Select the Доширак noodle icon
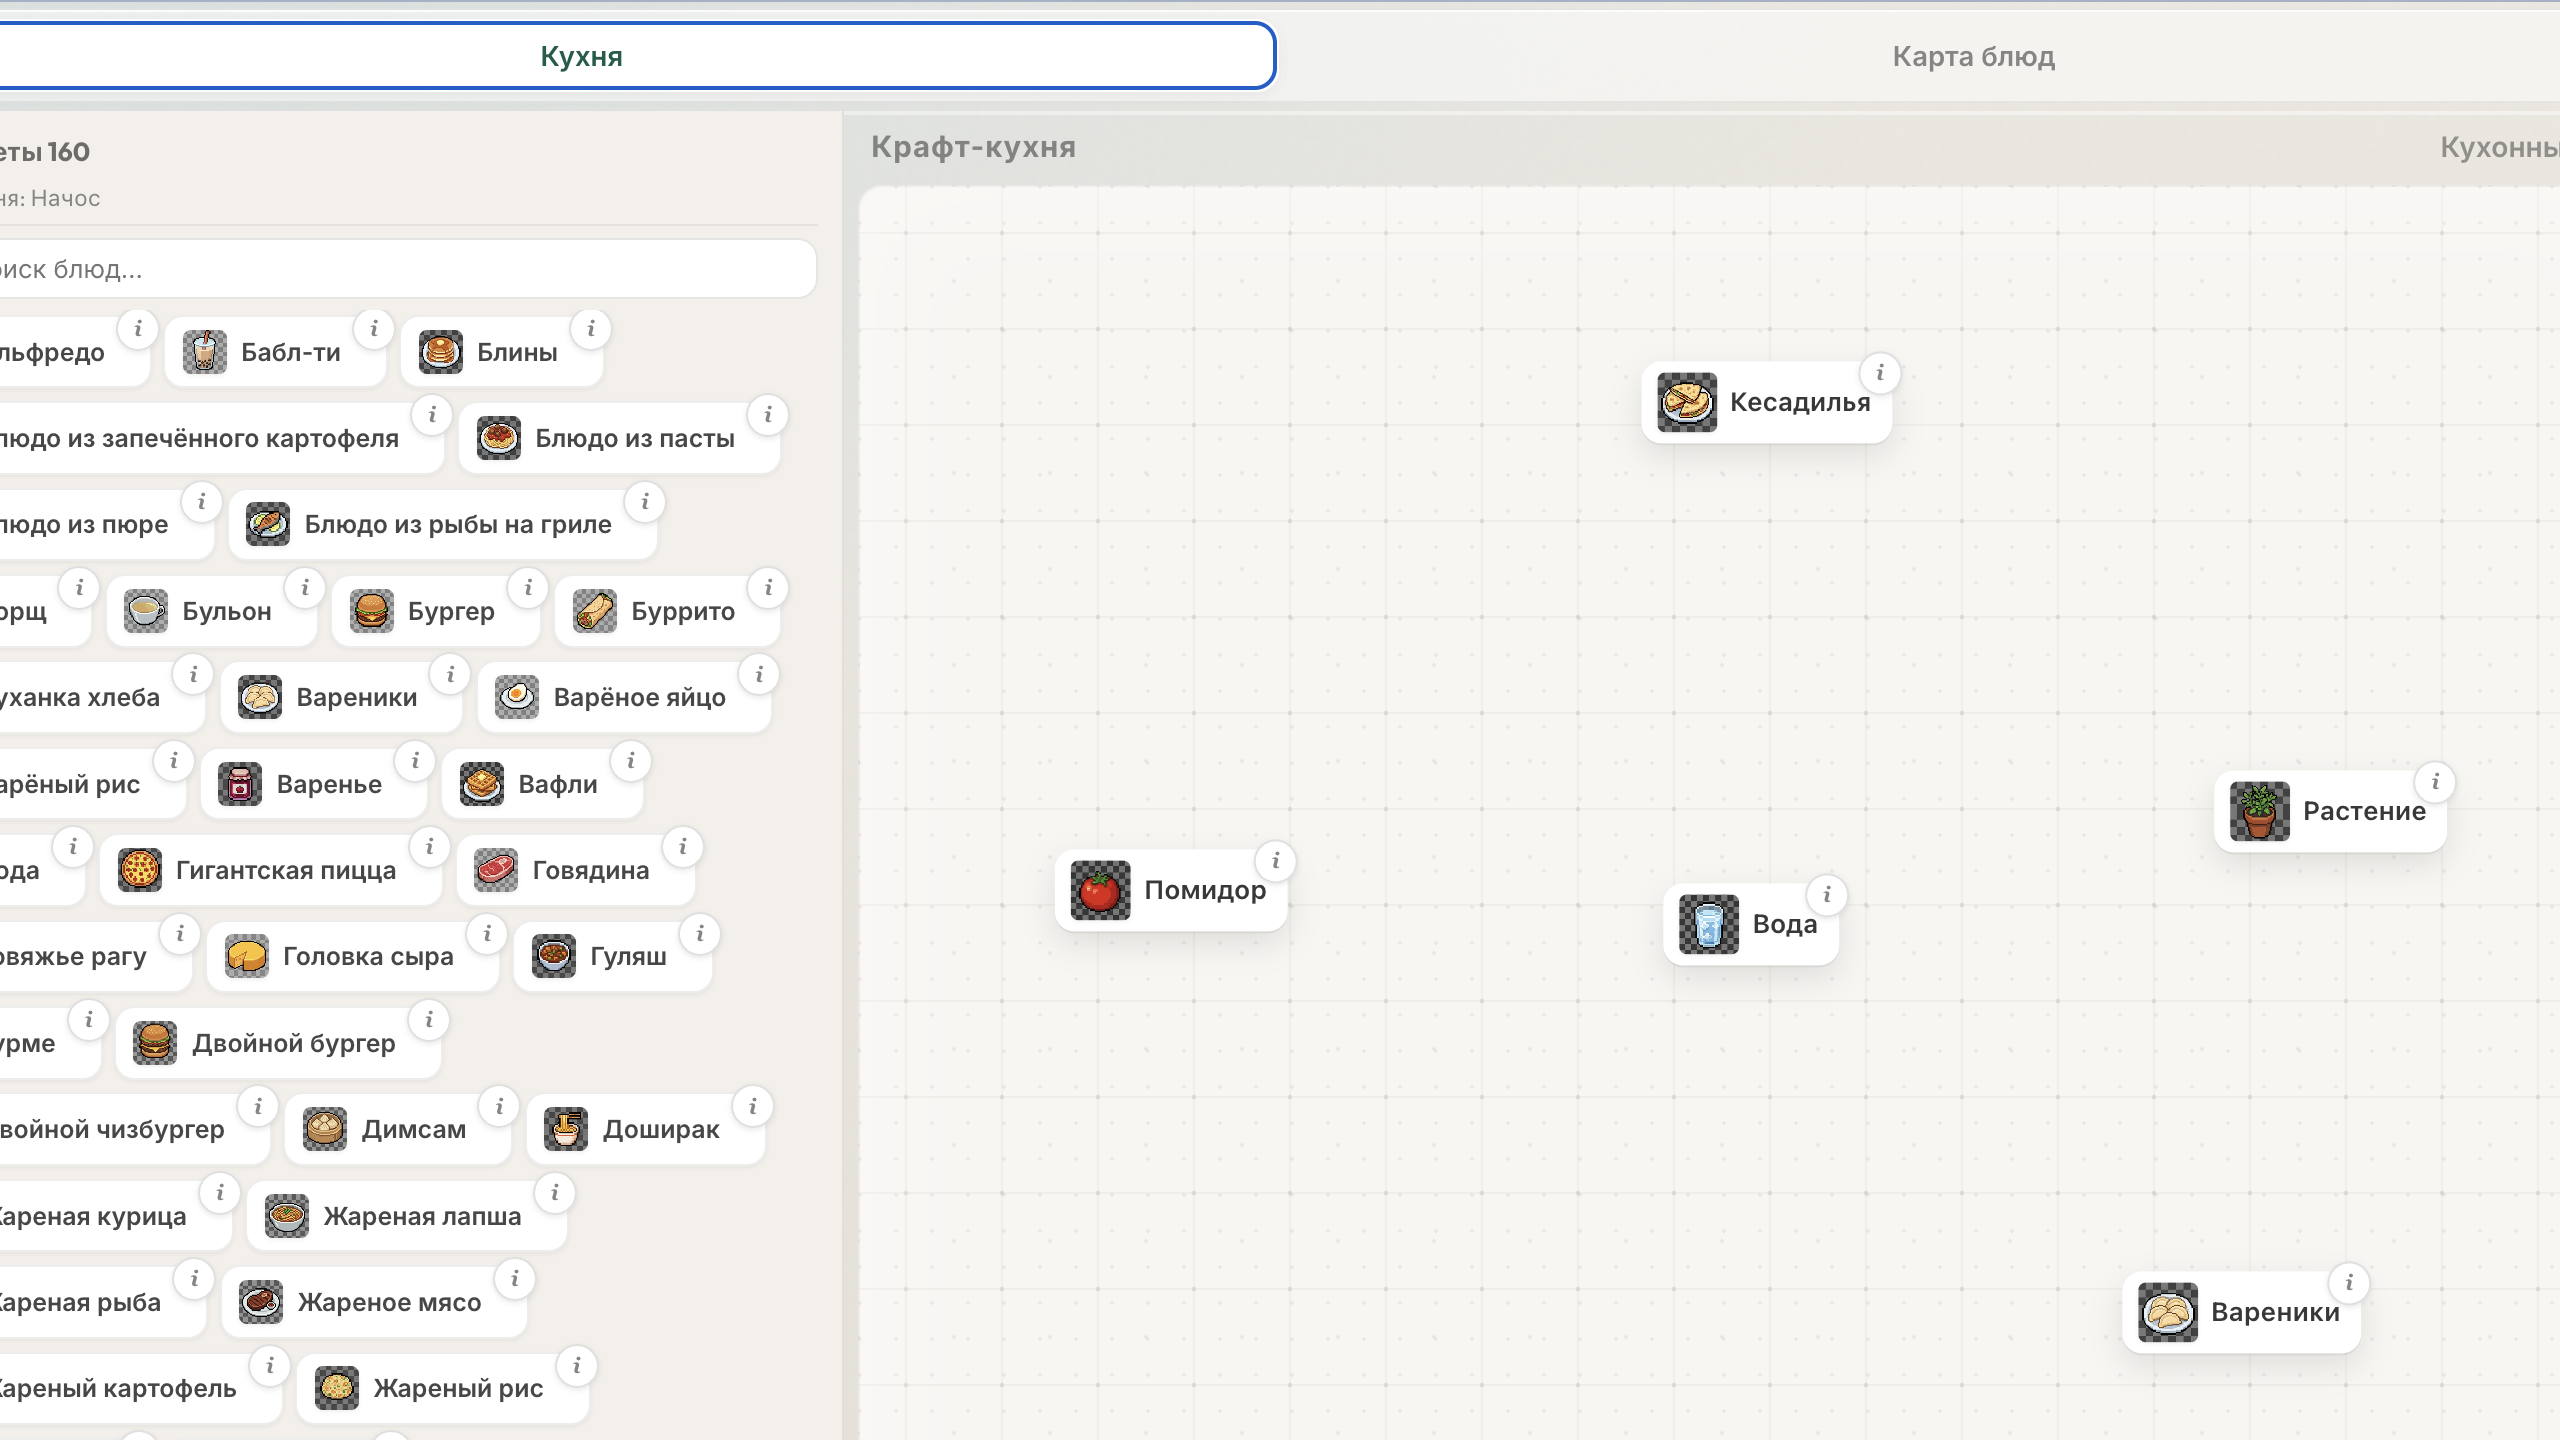The height and width of the screenshot is (1440, 2560). coord(566,1129)
